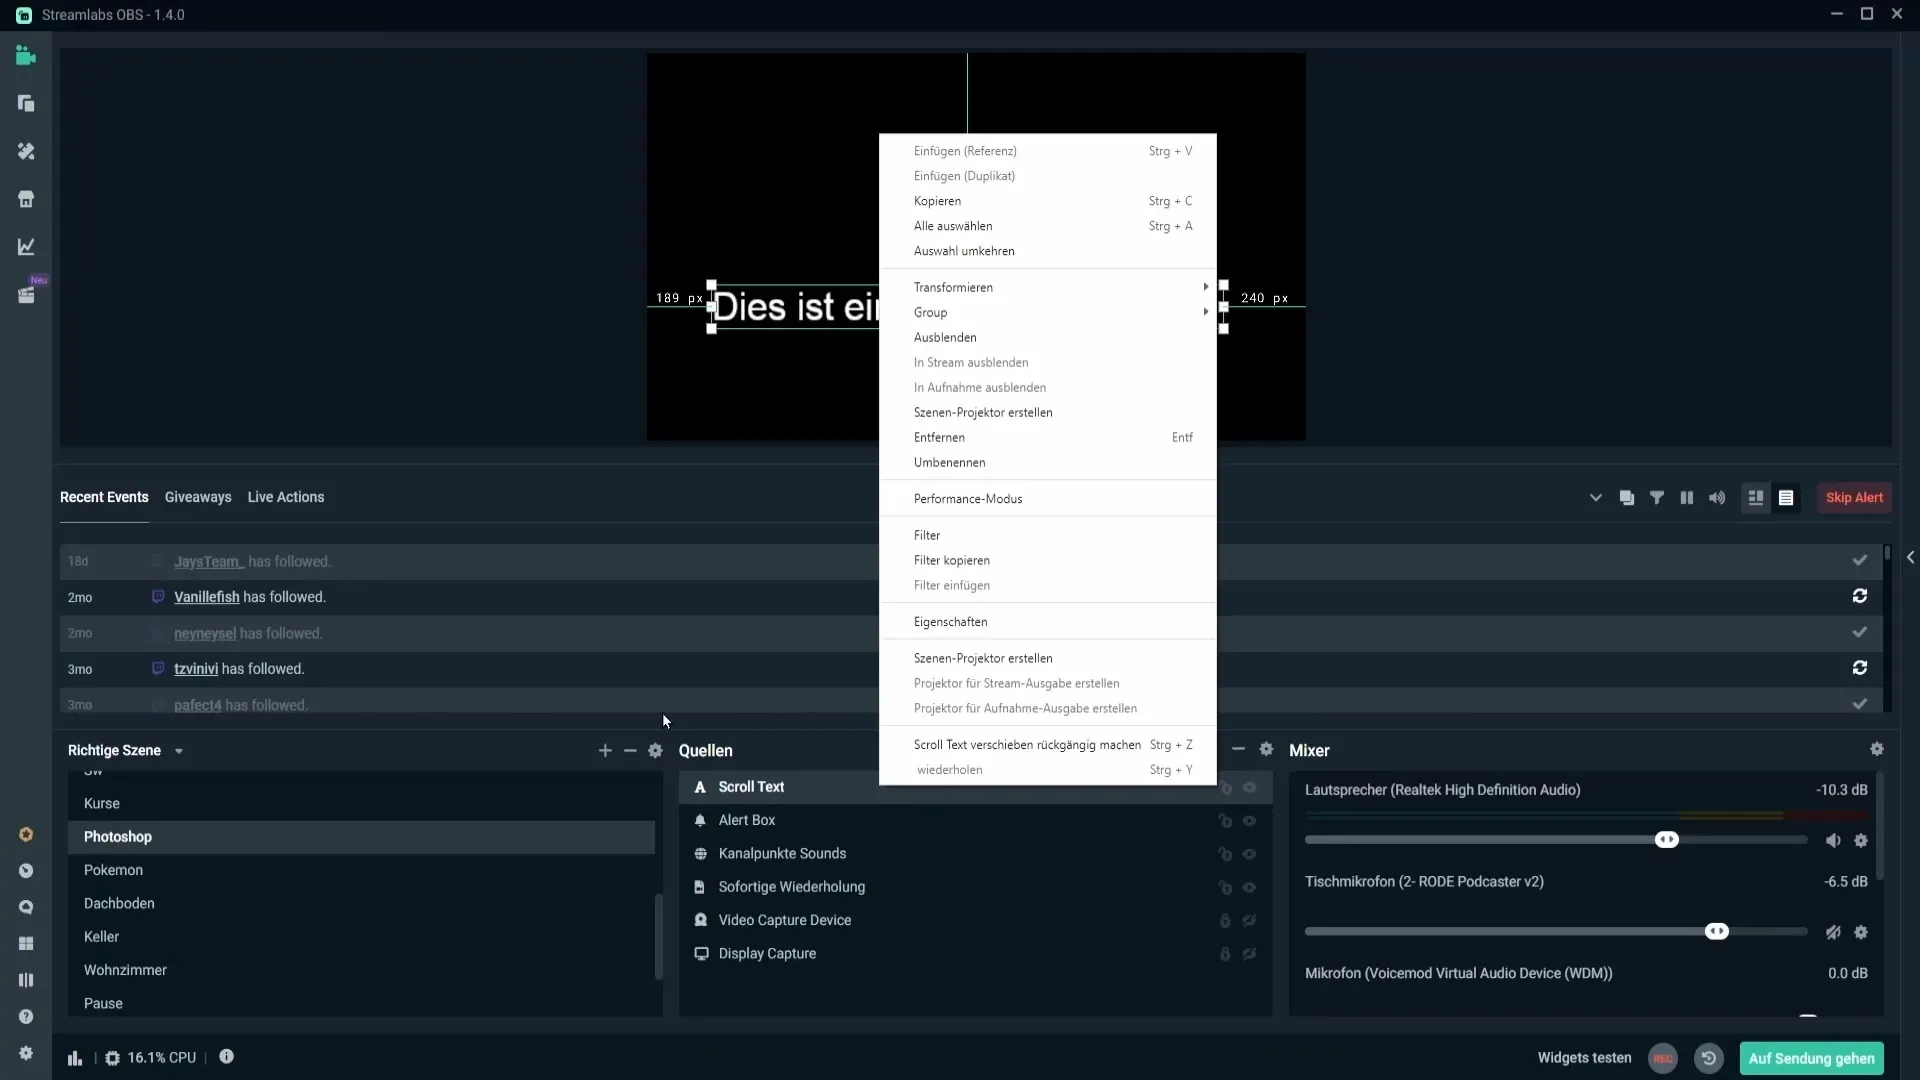Select the filter icon in event toolbar
Screen dimensions: 1920x1080
1658,497
